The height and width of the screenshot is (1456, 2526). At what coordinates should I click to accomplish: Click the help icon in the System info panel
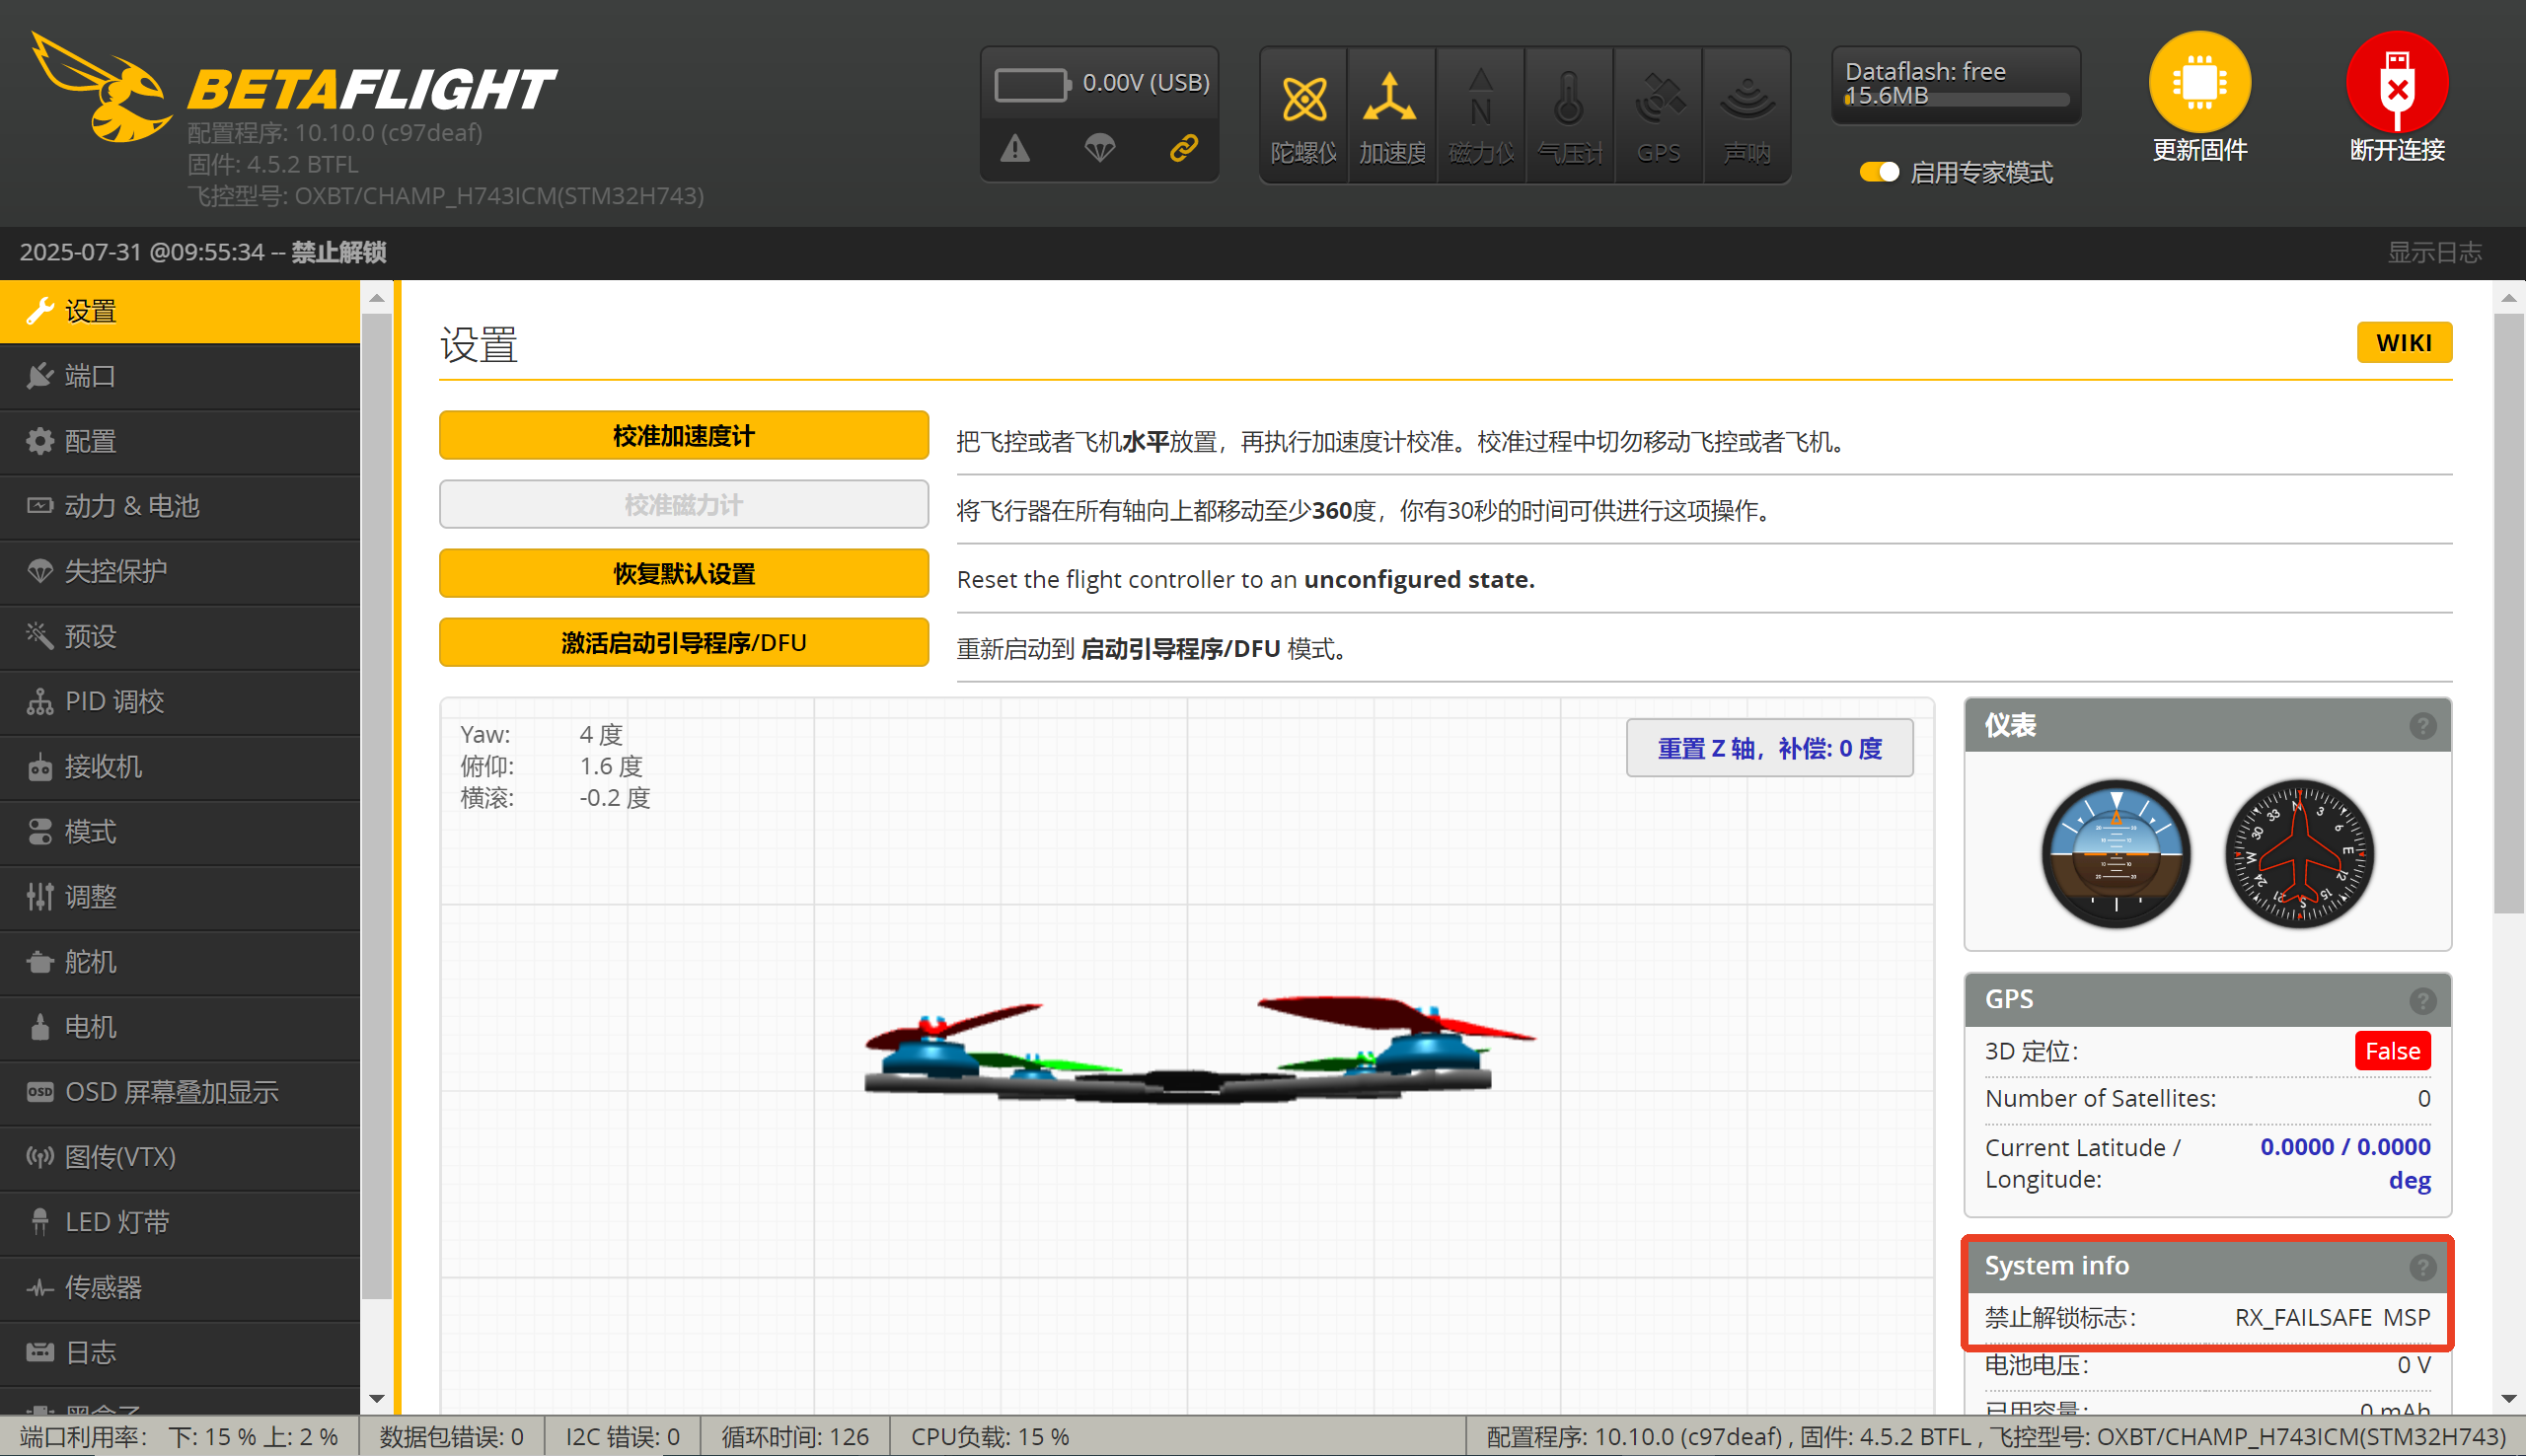[x=2421, y=1267]
